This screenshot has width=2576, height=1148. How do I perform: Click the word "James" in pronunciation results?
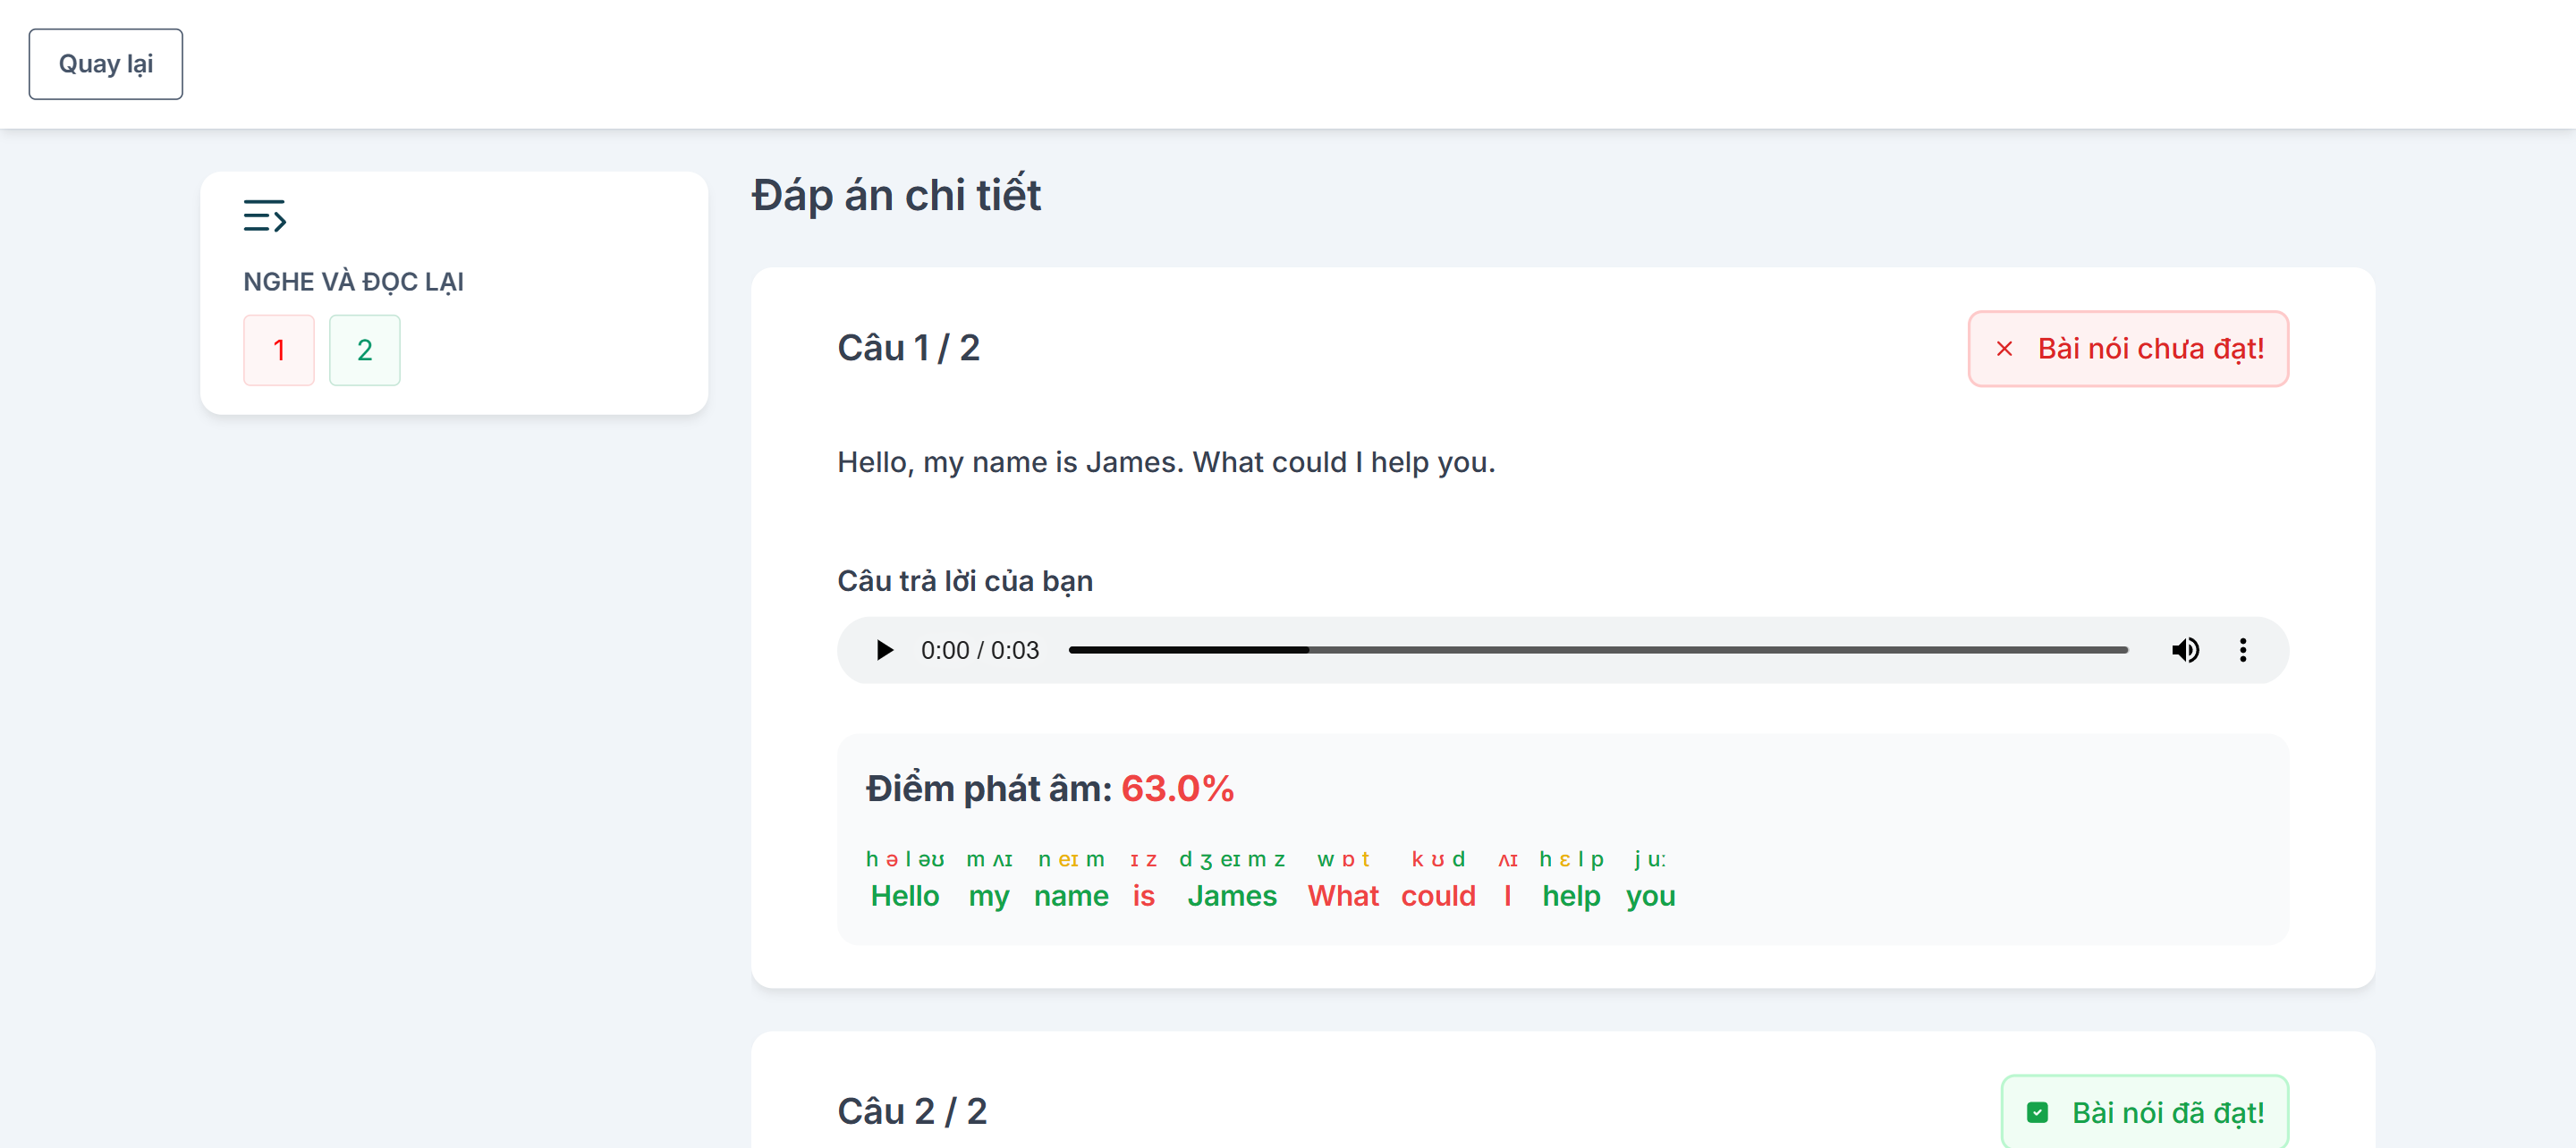coord(1232,896)
